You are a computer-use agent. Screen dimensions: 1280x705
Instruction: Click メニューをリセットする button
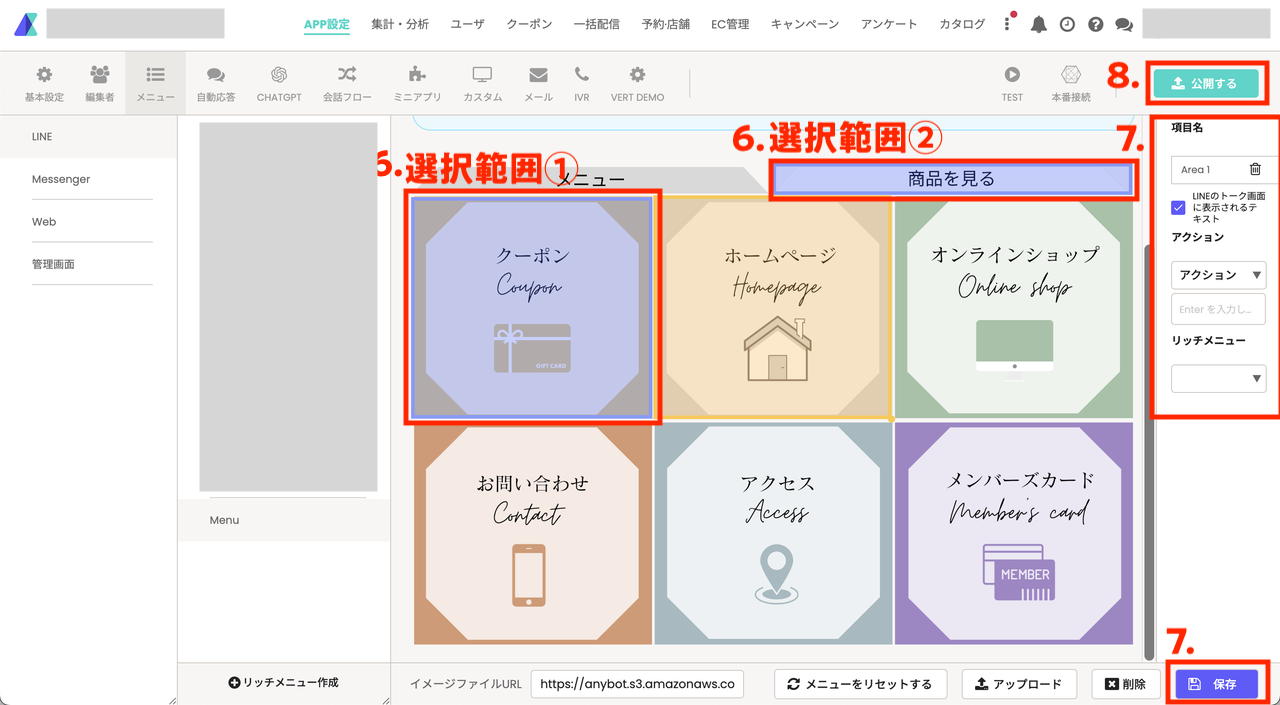[859, 684]
